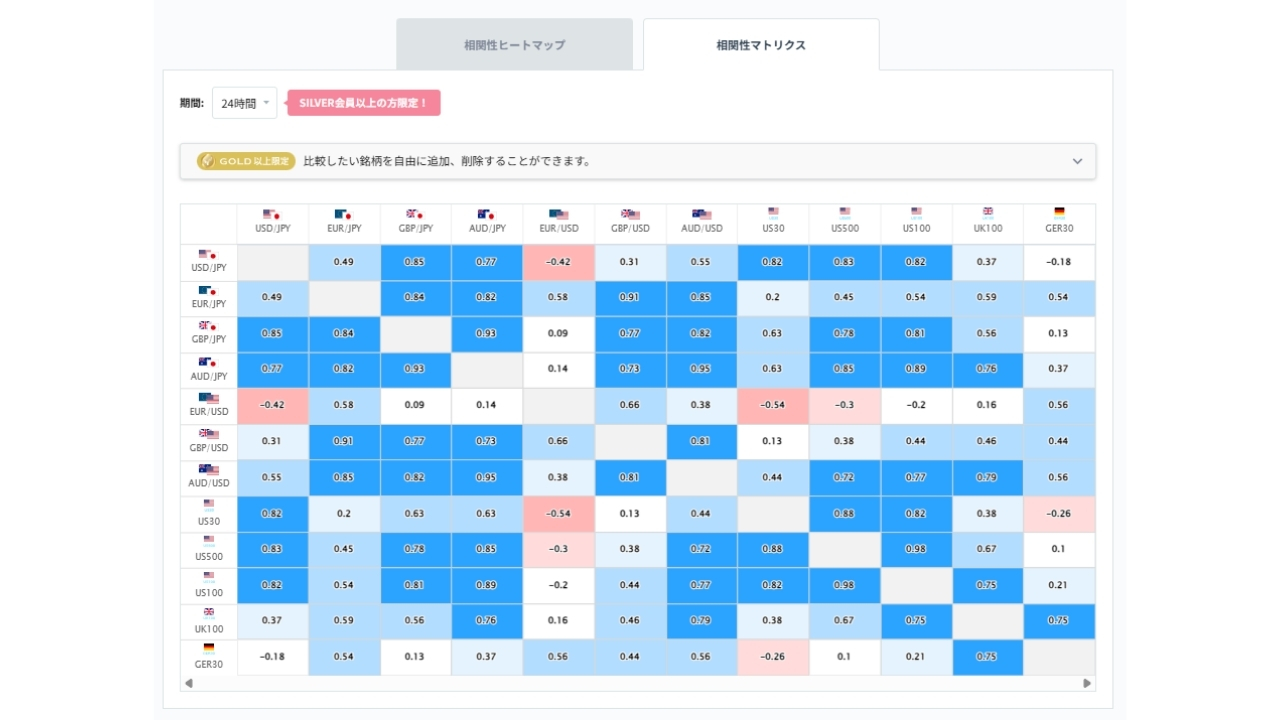
Task: Click the 0.09 cell in GBP/JPY row
Action: 559,334
